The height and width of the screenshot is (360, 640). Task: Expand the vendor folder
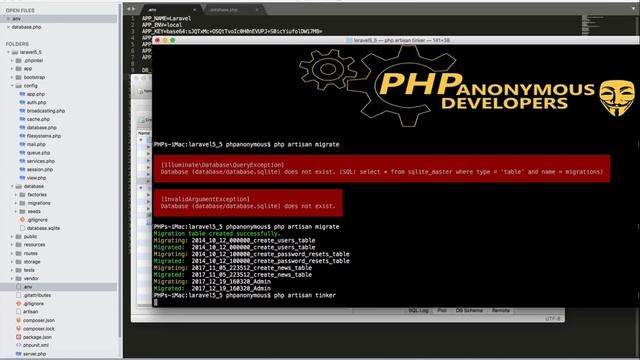click(x=12, y=278)
